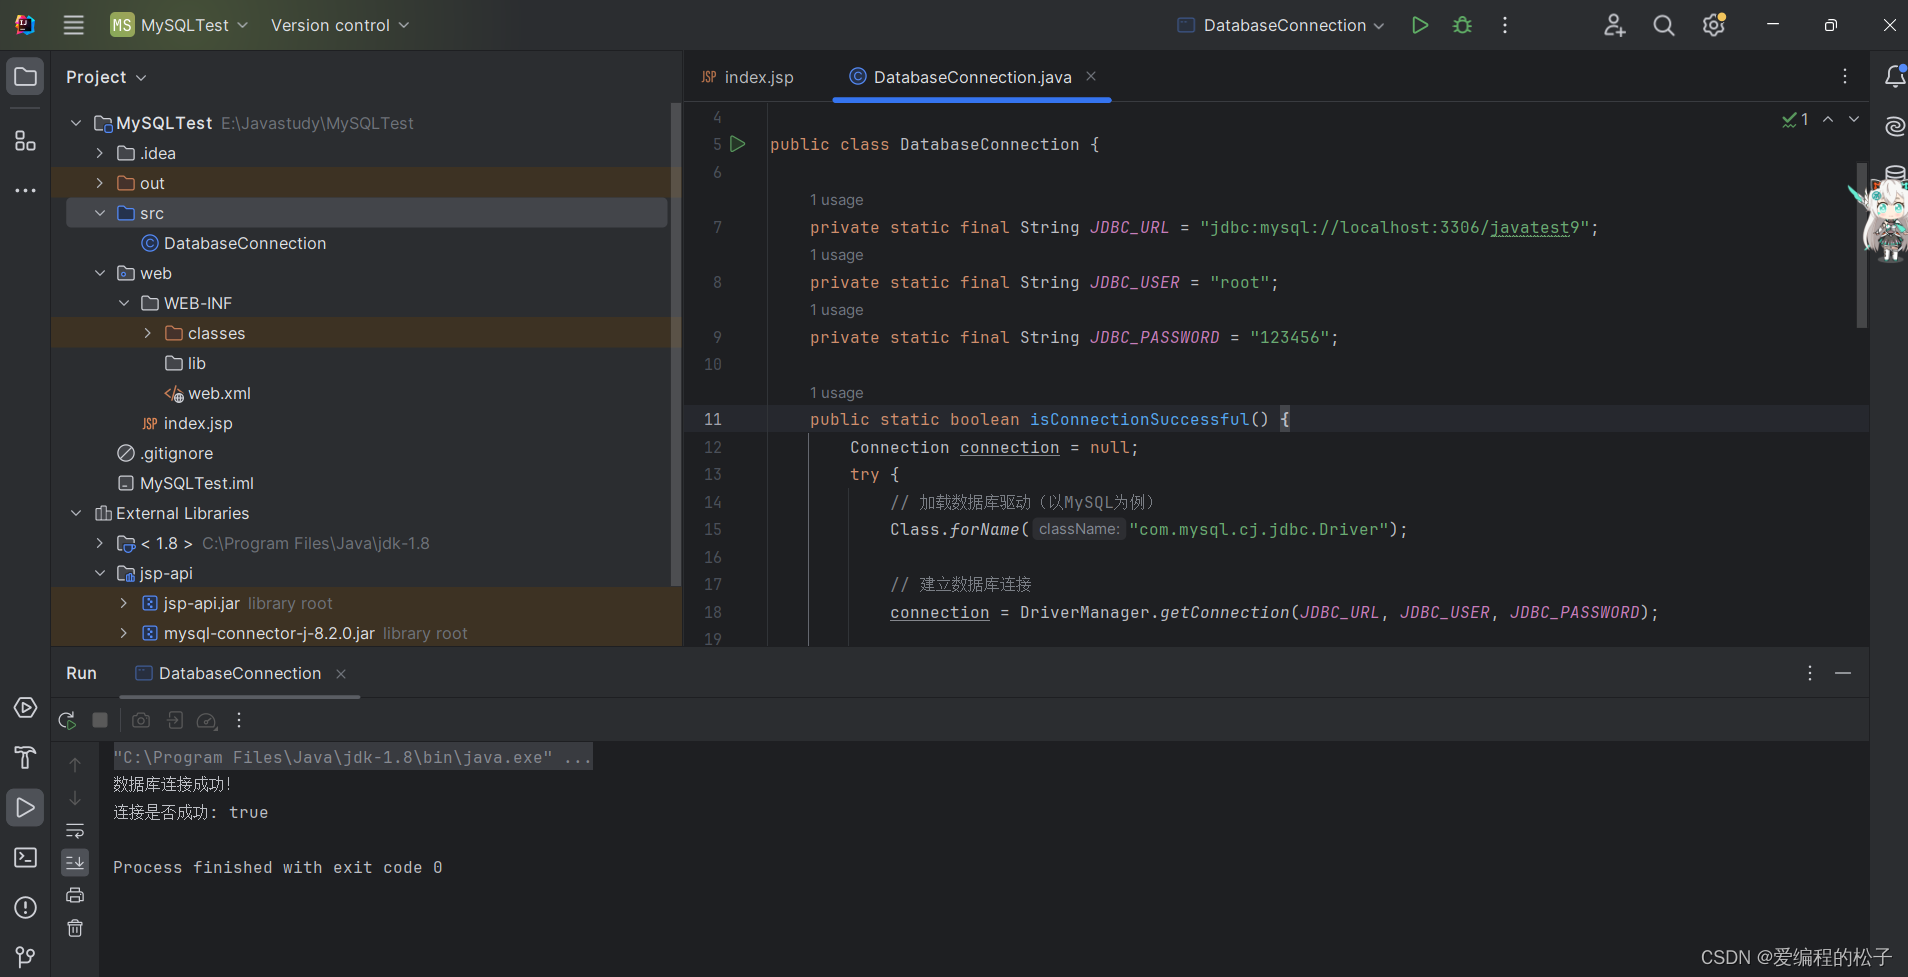Run DatabaseConnection with the green play button
The width and height of the screenshot is (1908, 977).
(1419, 25)
